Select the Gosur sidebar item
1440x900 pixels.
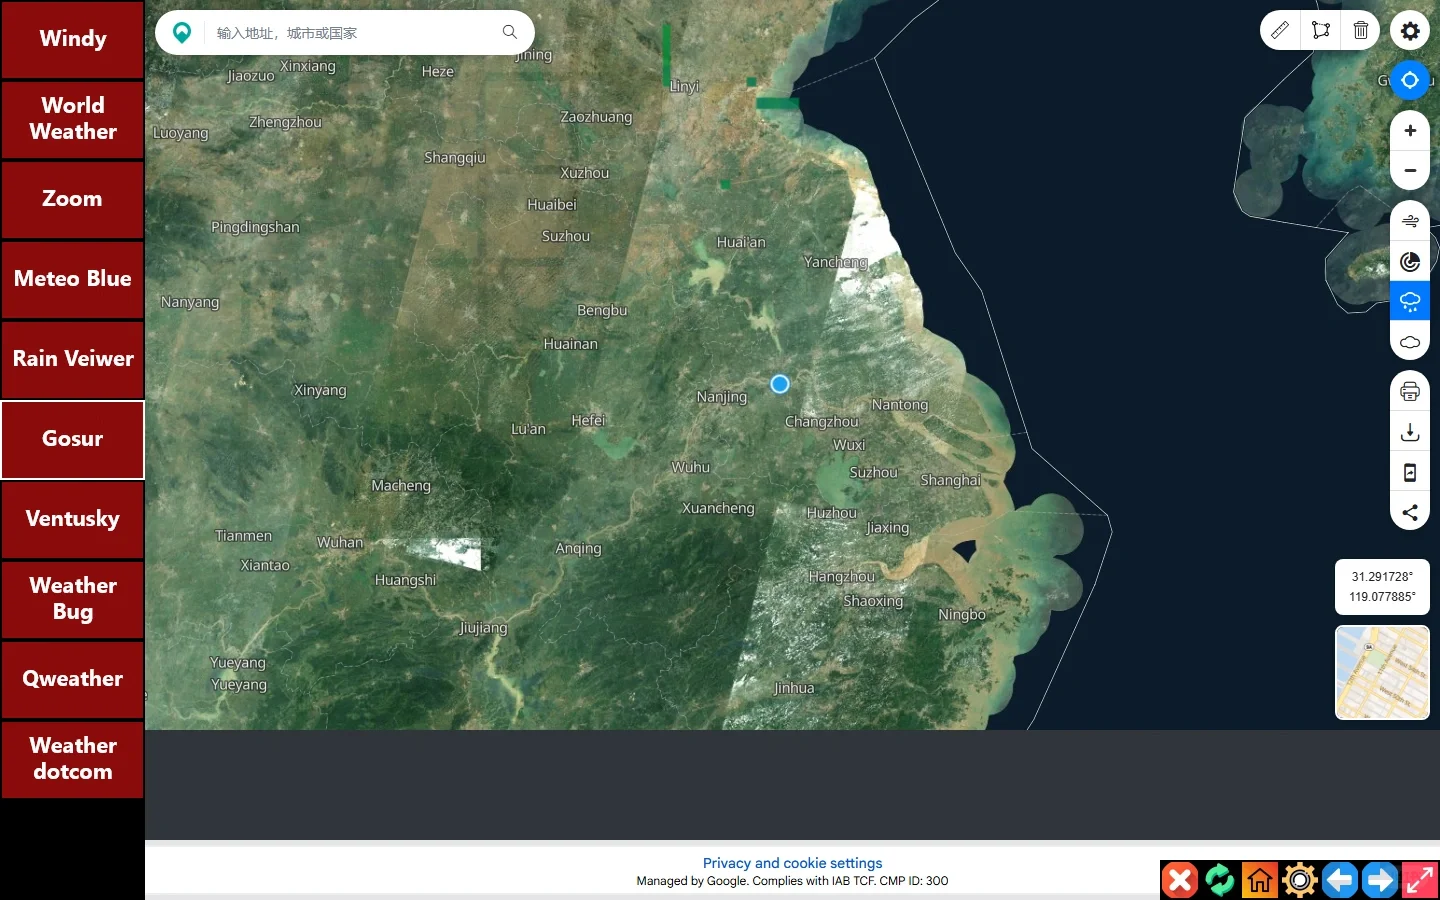point(72,439)
